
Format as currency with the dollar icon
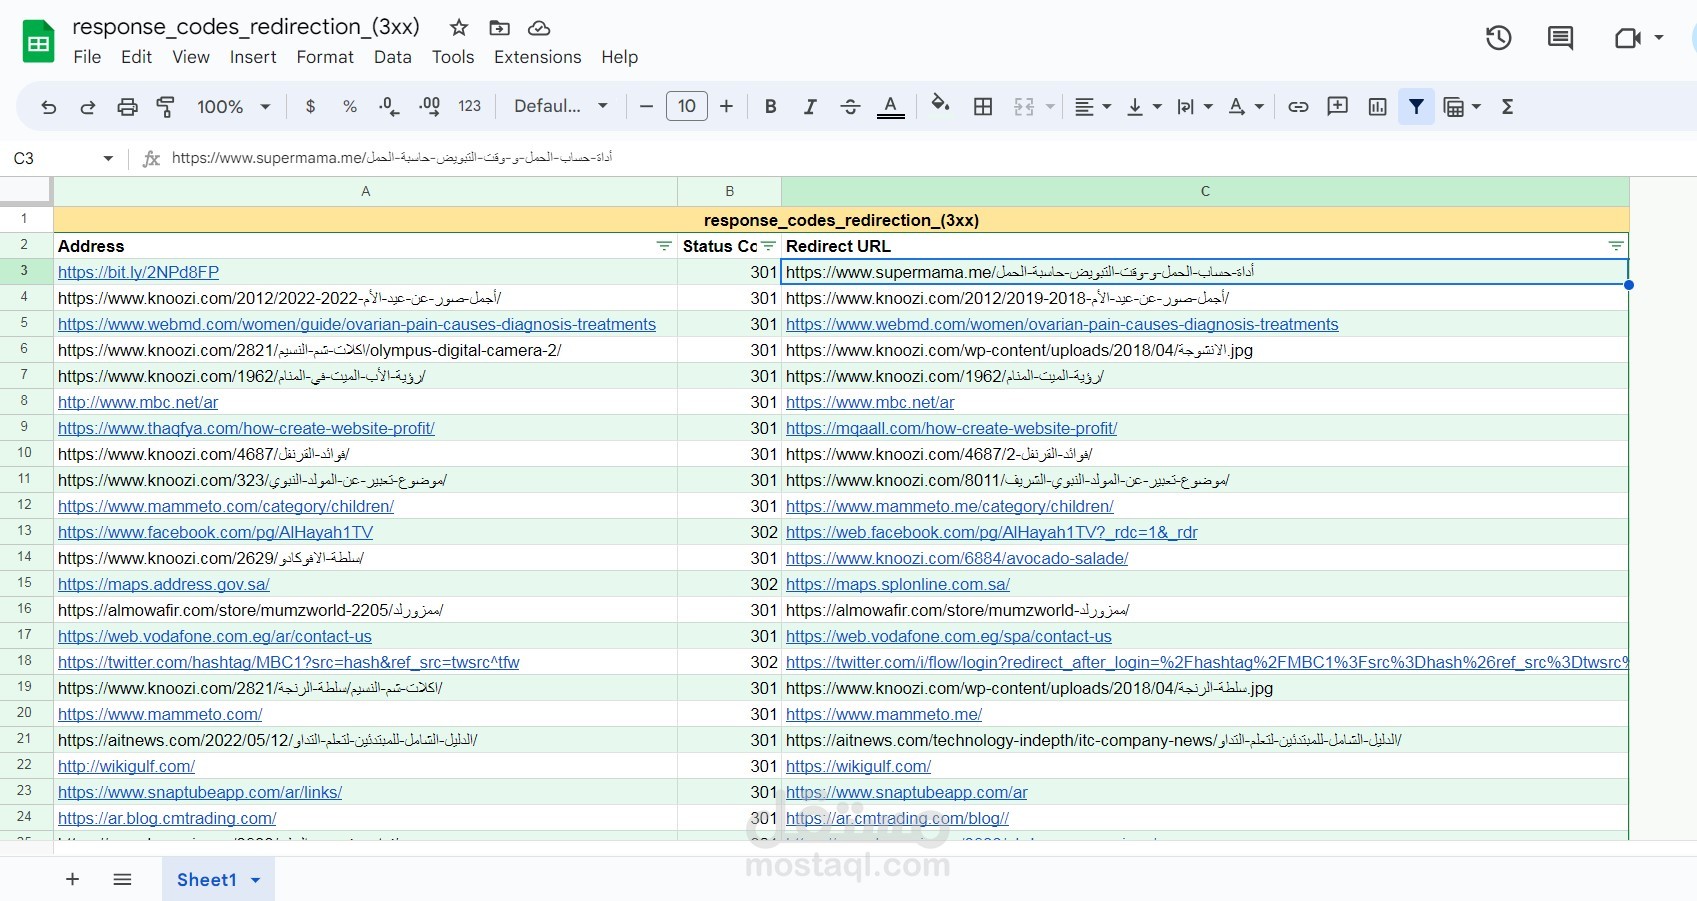click(x=310, y=107)
